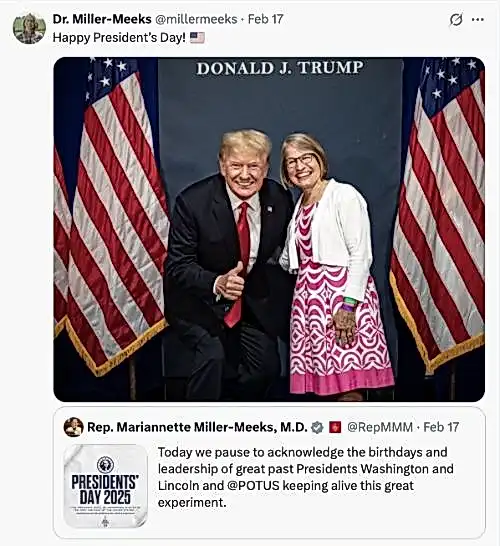Click the flag emoji in the tweet
The width and height of the screenshot is (500, 546).
197,38
